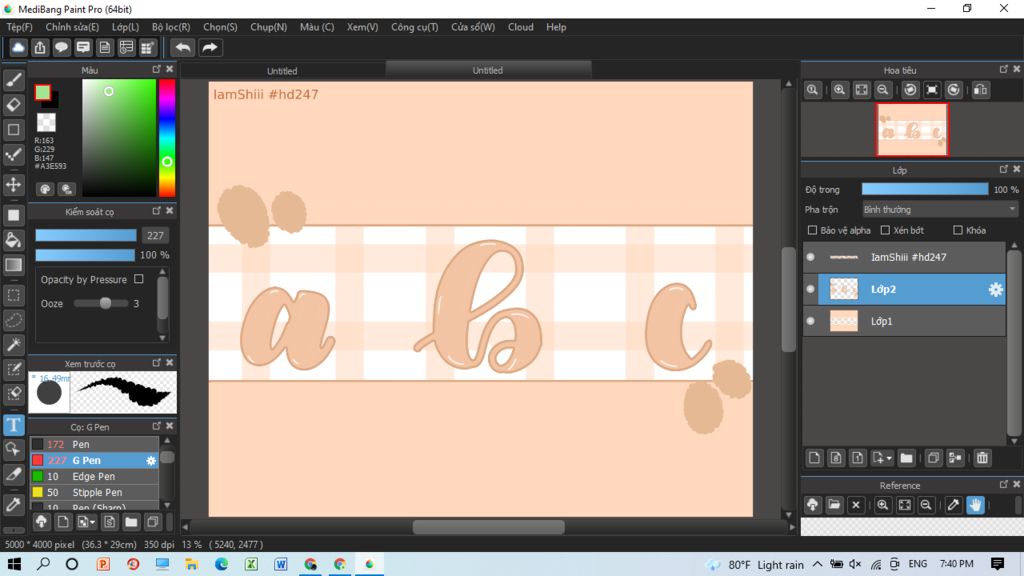The width and height of the screenshot is (1024, 576).
Task: Activate the Text tool
Action: click(13, 425)
